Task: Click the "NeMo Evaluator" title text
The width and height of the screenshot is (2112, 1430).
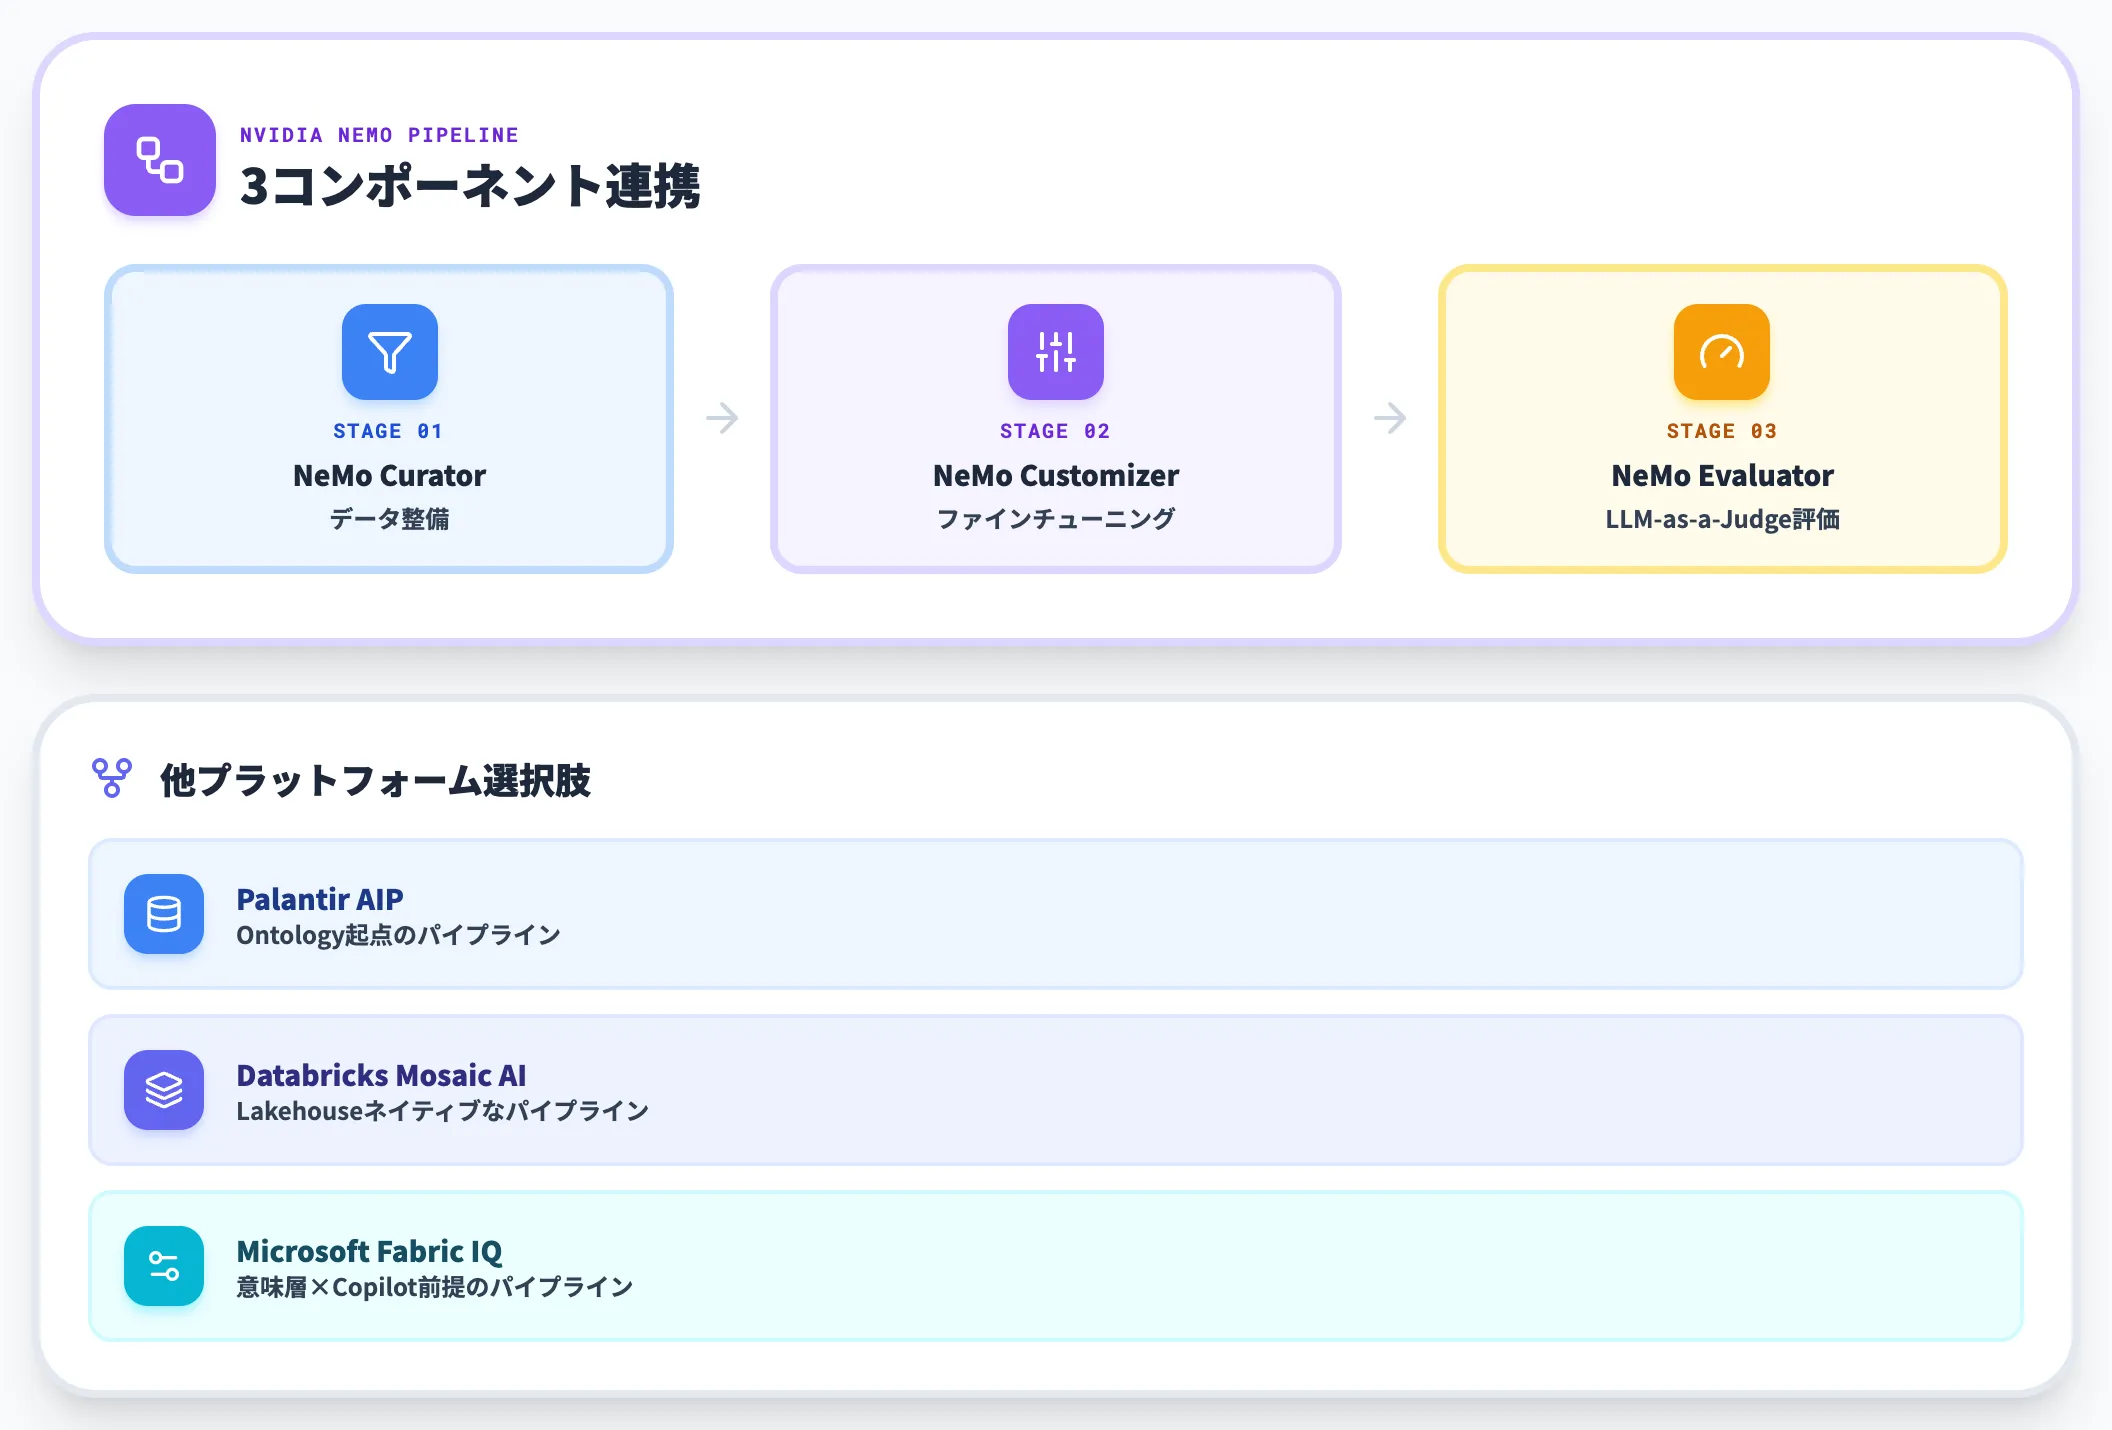Action: 1723,475
